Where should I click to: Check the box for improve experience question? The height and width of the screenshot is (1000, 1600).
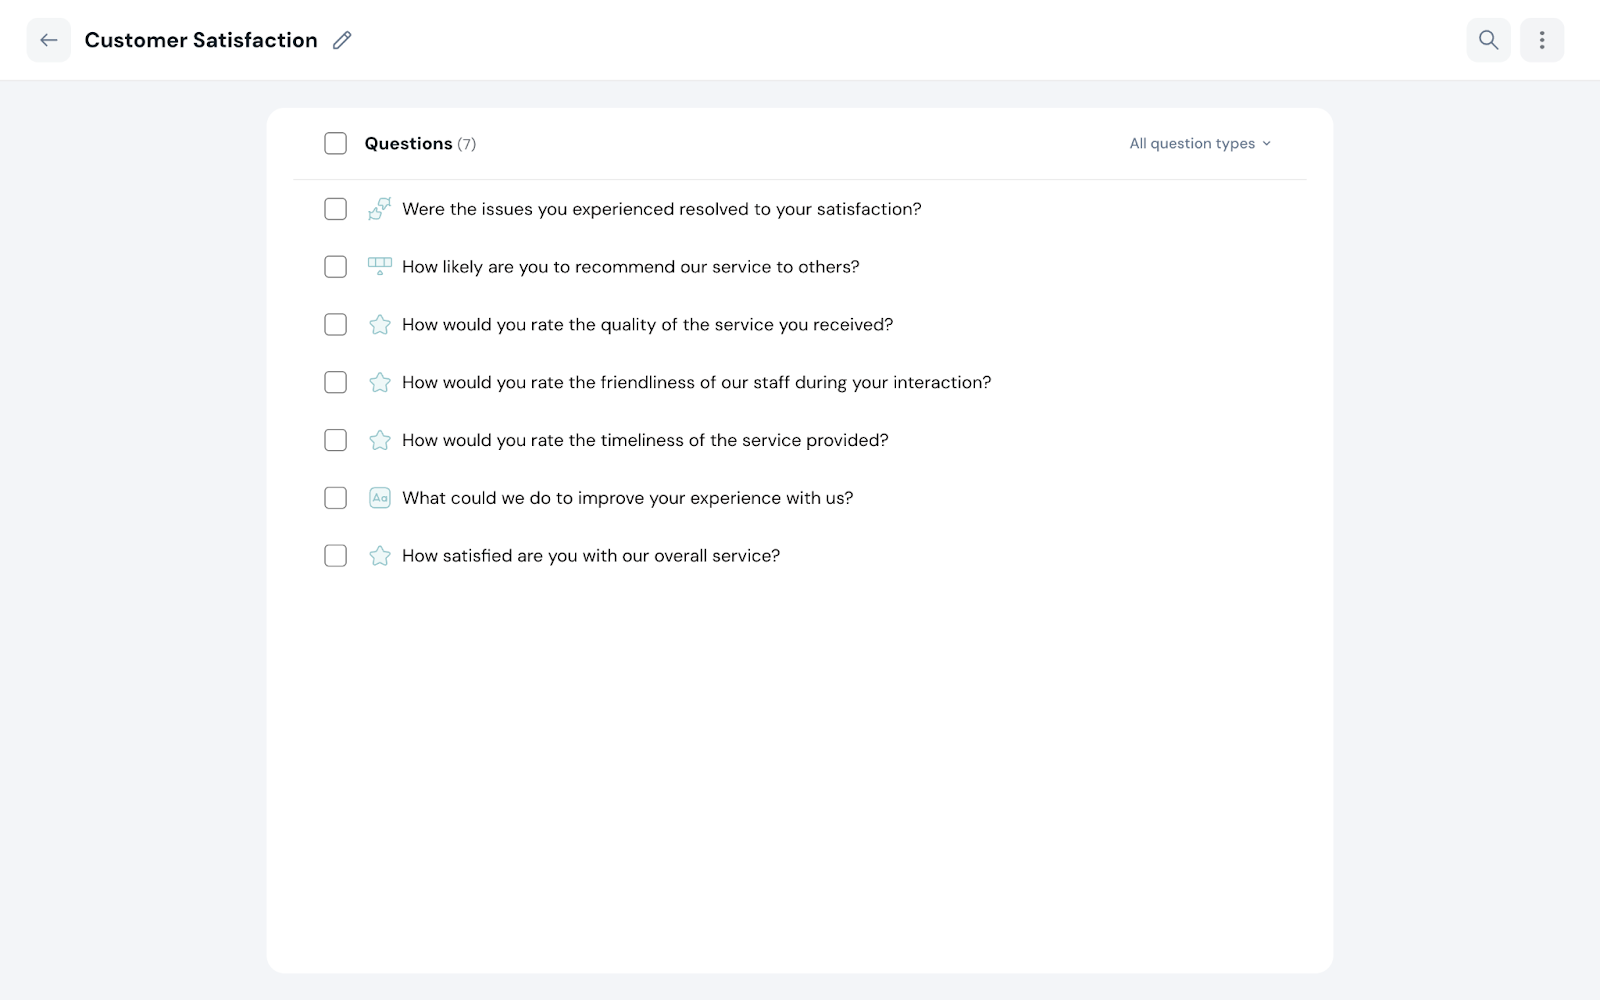336,498
